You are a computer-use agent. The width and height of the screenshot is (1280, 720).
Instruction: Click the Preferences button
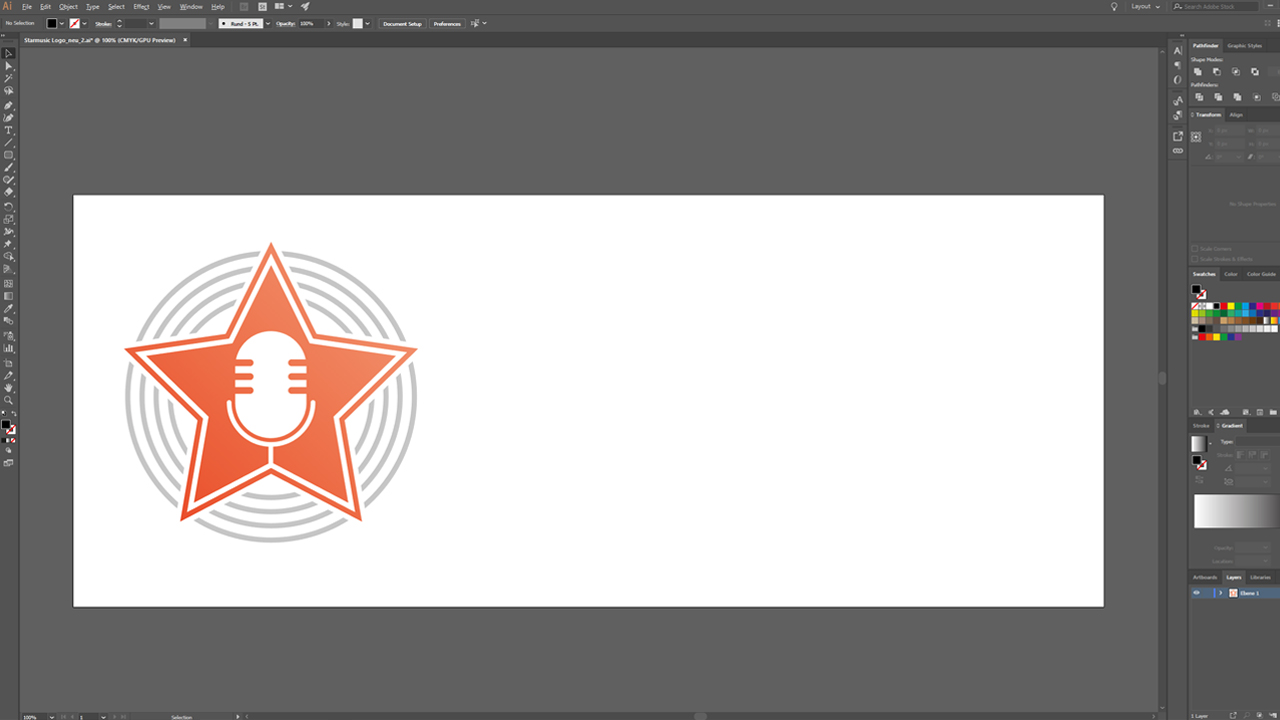447,23
